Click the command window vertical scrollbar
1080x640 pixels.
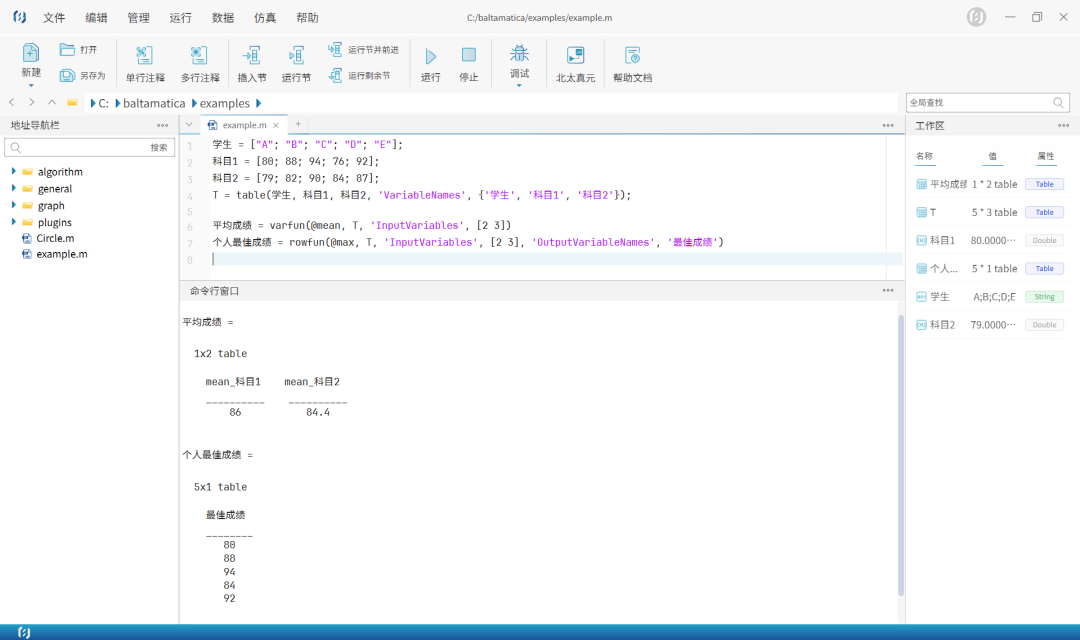tap(900, 450)
